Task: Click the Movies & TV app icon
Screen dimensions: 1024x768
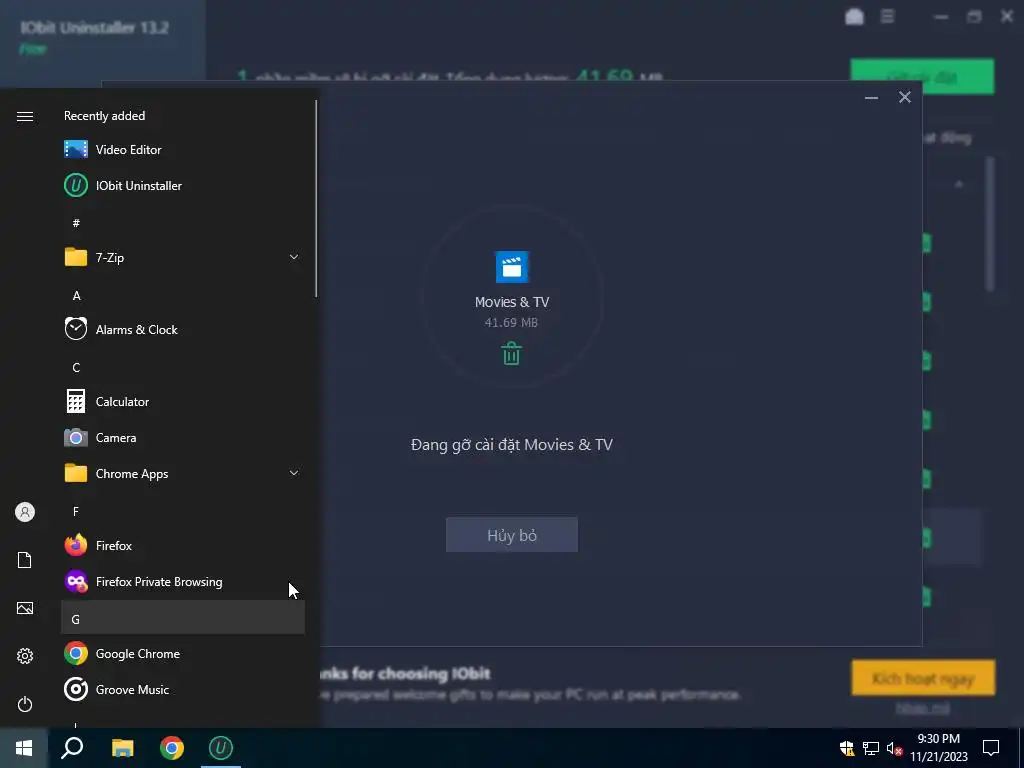Action: pyautogui.click(x=512, y=267)
